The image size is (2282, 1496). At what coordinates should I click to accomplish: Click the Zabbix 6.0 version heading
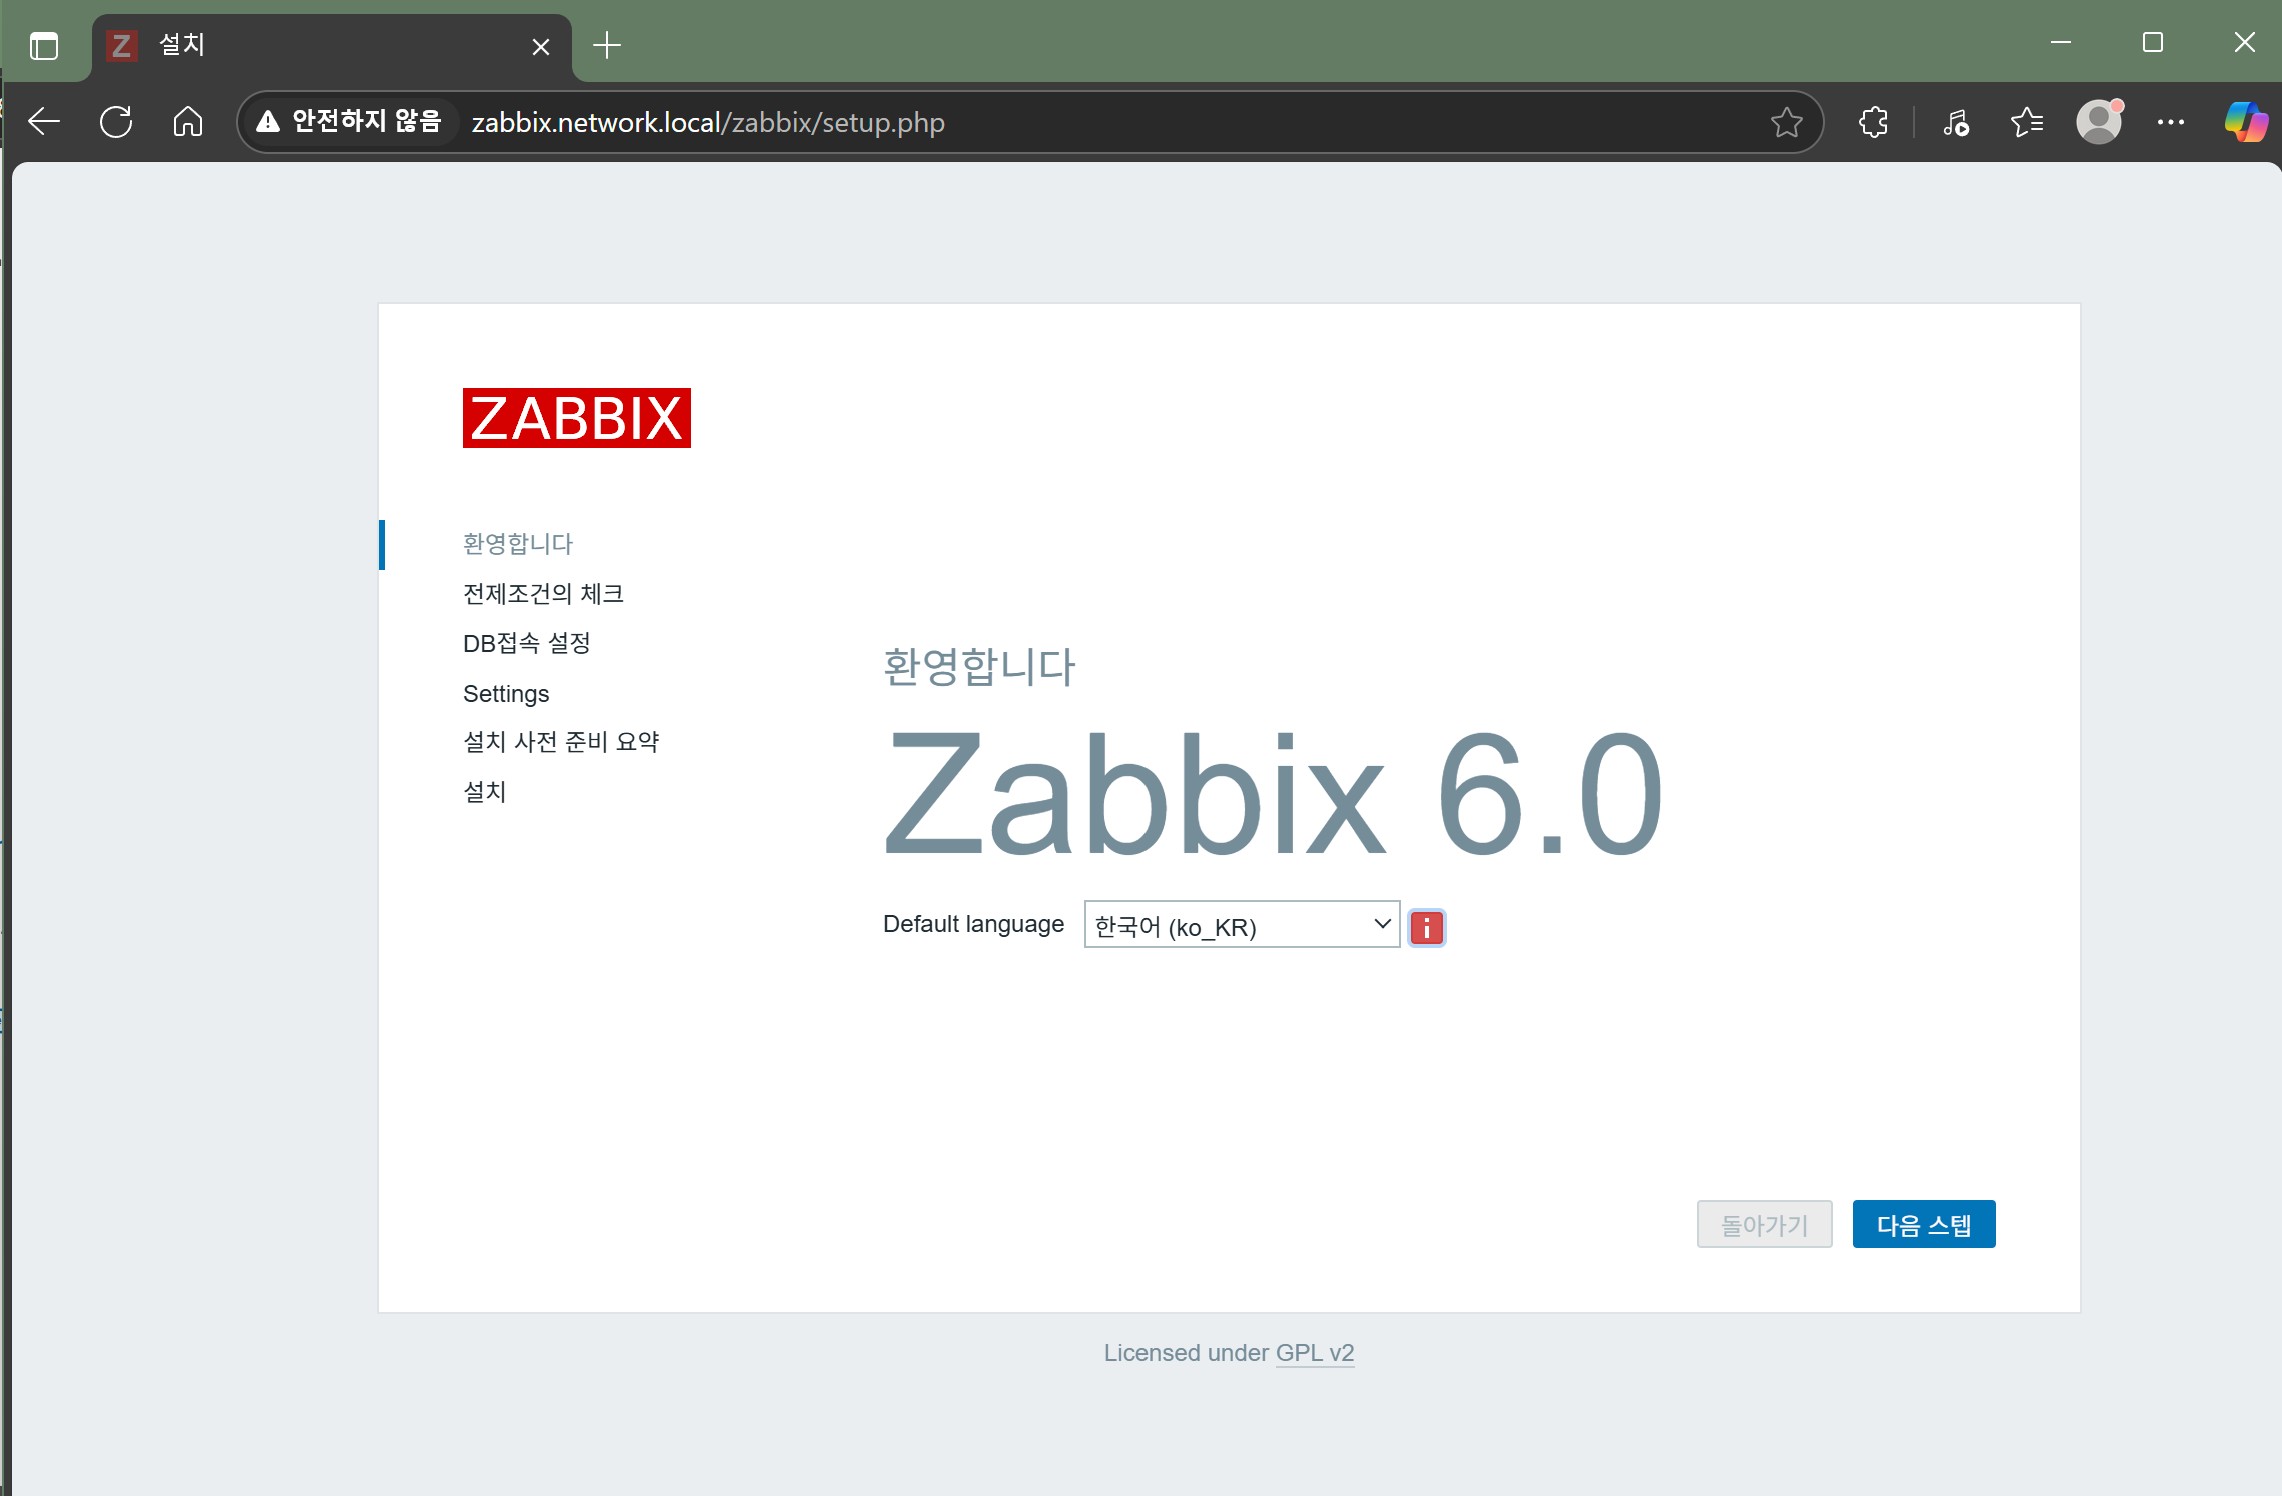[x=1272, y=793]
